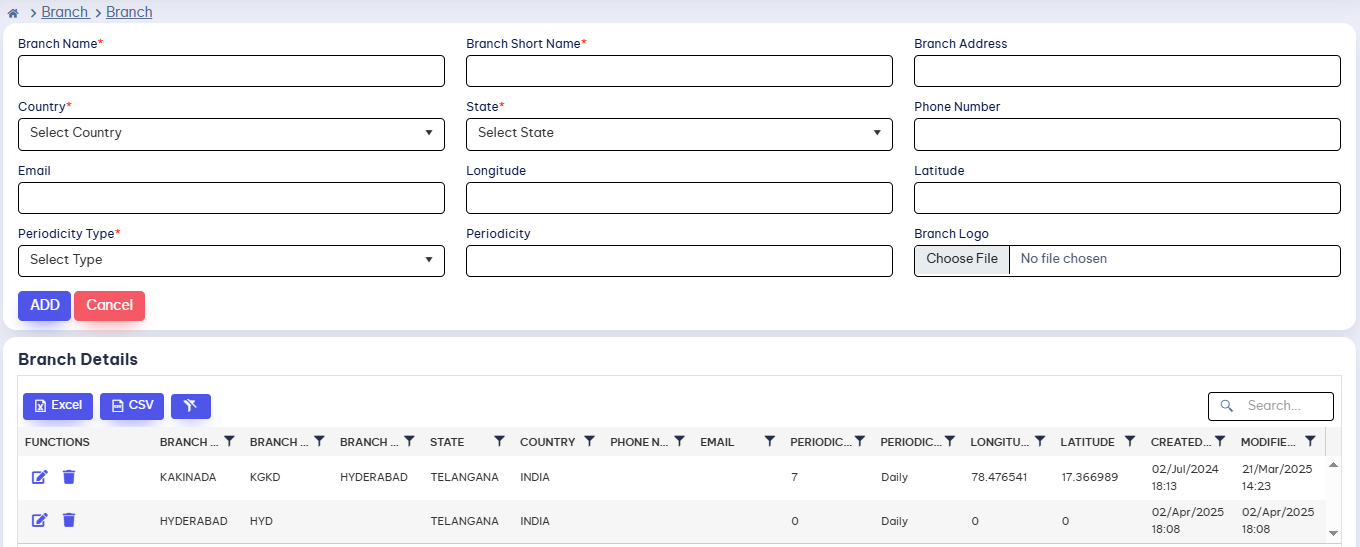Image resolution: width=1360 pixels, height=547 pixels.
Task: Edit the KAKINADA branch row
Action: tap(40, 477)
